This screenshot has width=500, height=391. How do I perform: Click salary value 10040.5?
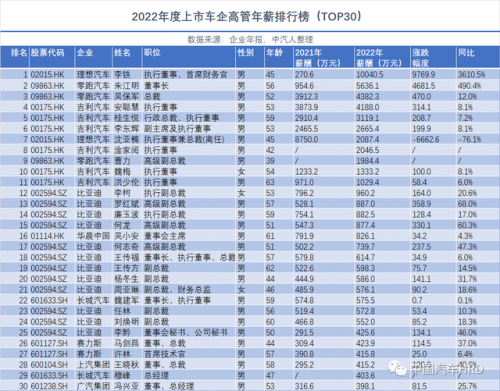370,74
